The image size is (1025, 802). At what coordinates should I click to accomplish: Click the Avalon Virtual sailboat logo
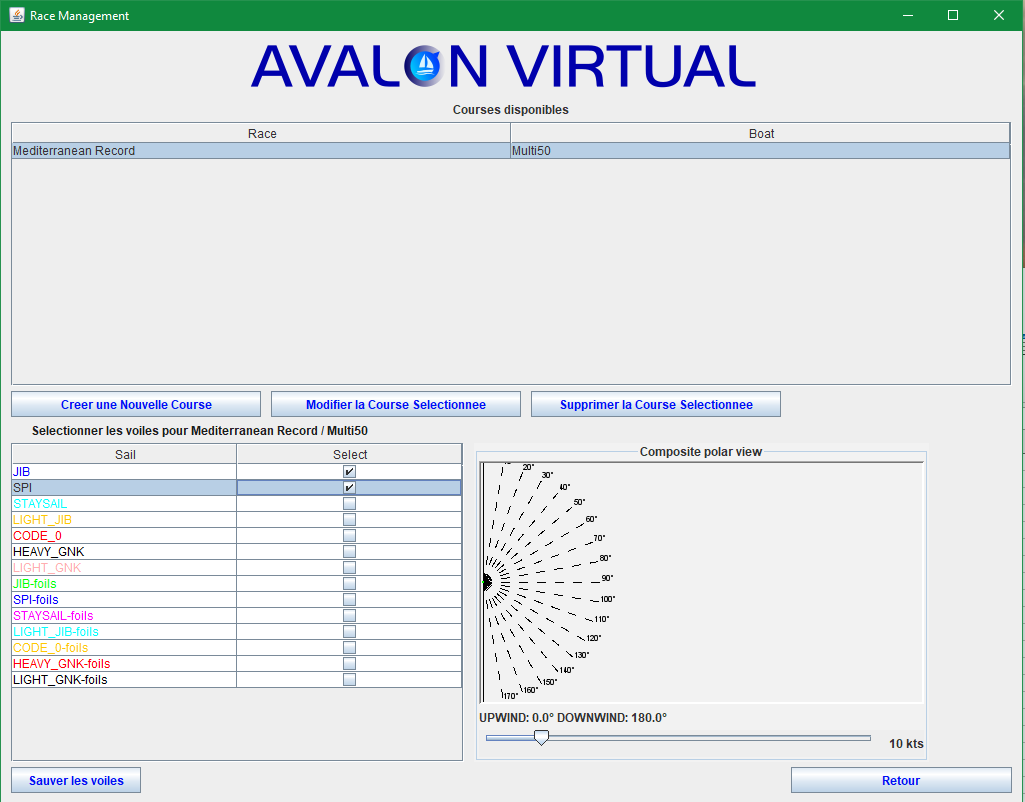tap(424, 65)
